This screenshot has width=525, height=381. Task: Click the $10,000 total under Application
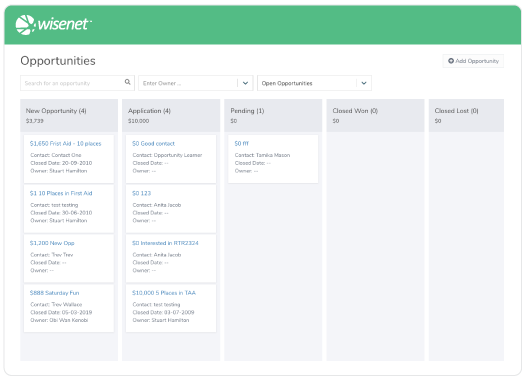coord(138,121)
